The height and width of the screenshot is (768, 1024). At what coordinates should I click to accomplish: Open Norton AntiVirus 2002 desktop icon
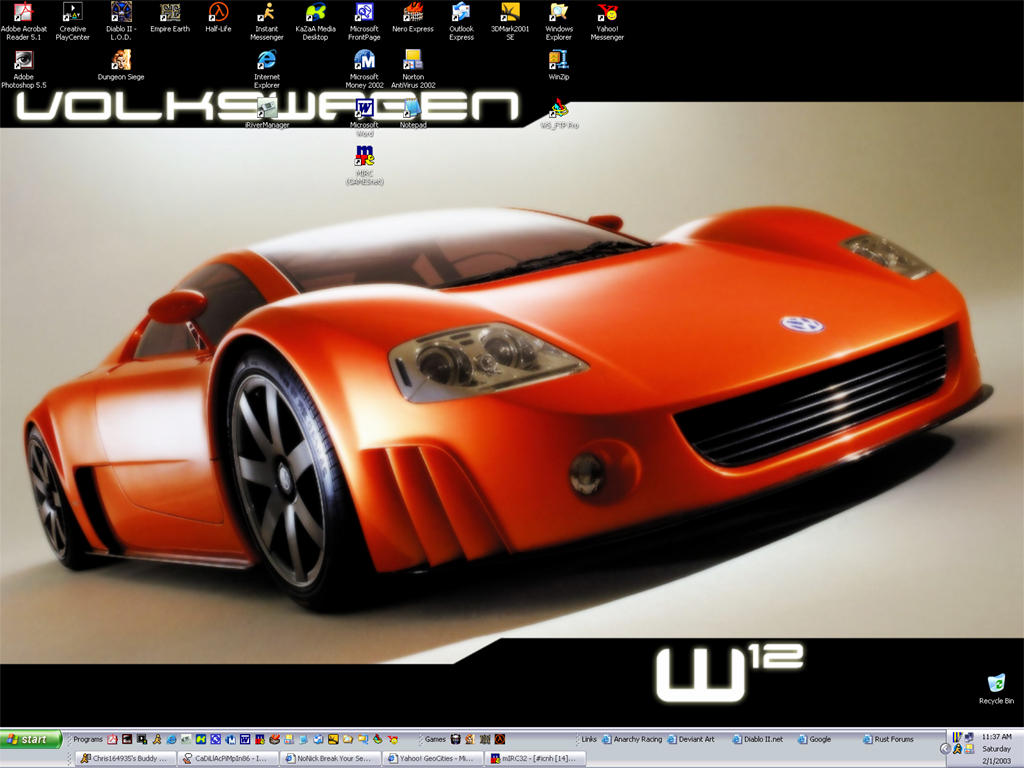[413, 70]
